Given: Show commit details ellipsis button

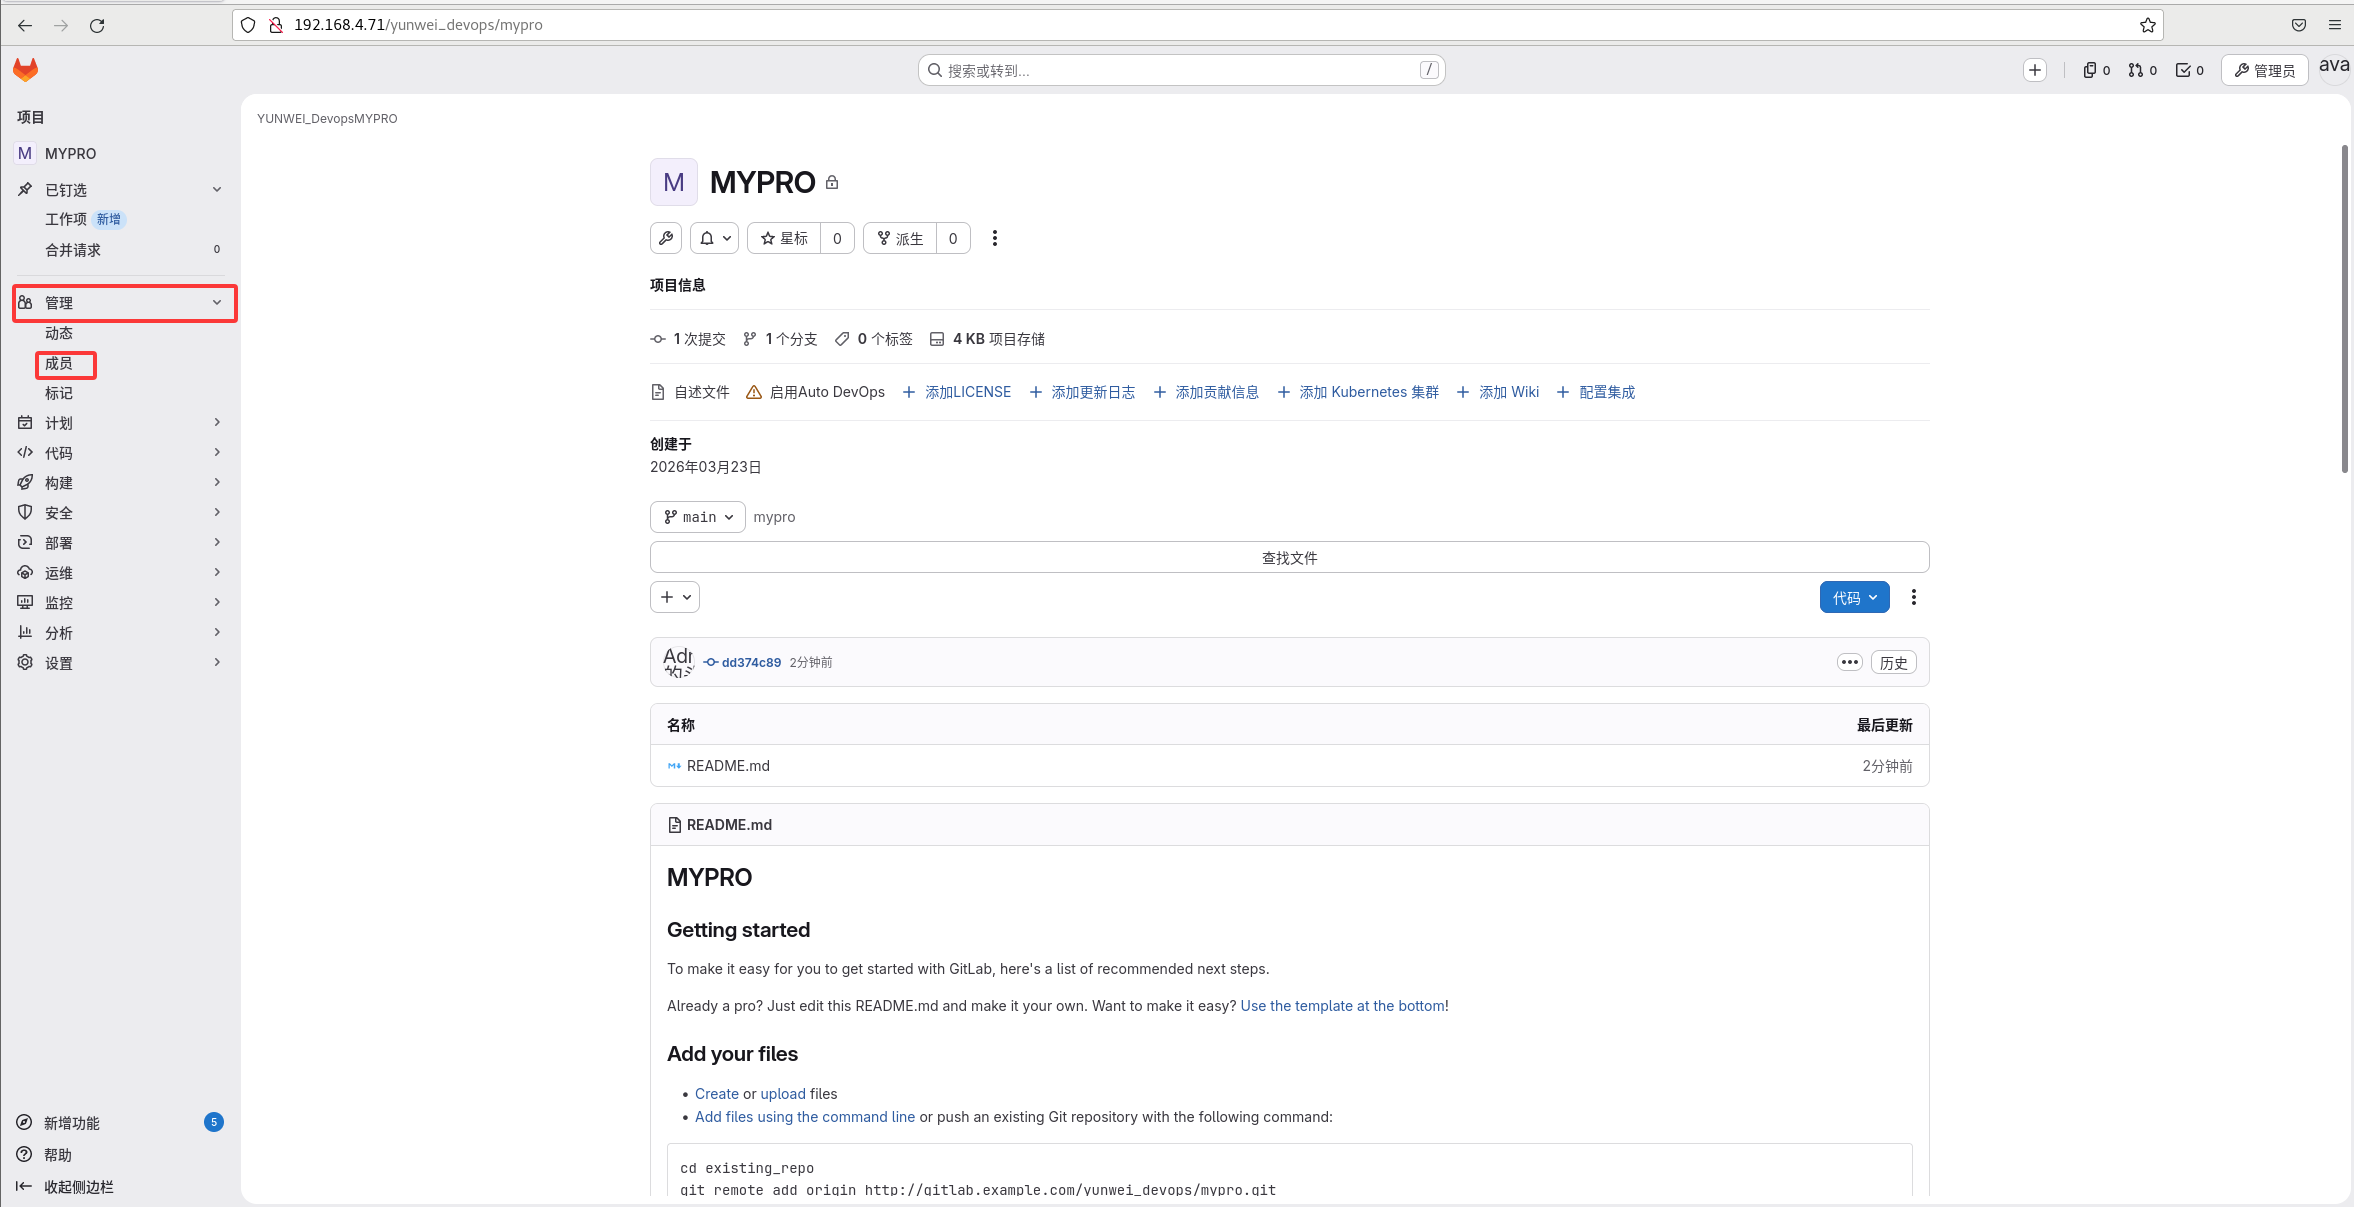Looking at the screenshot, I should click(x=1849, y=662).
